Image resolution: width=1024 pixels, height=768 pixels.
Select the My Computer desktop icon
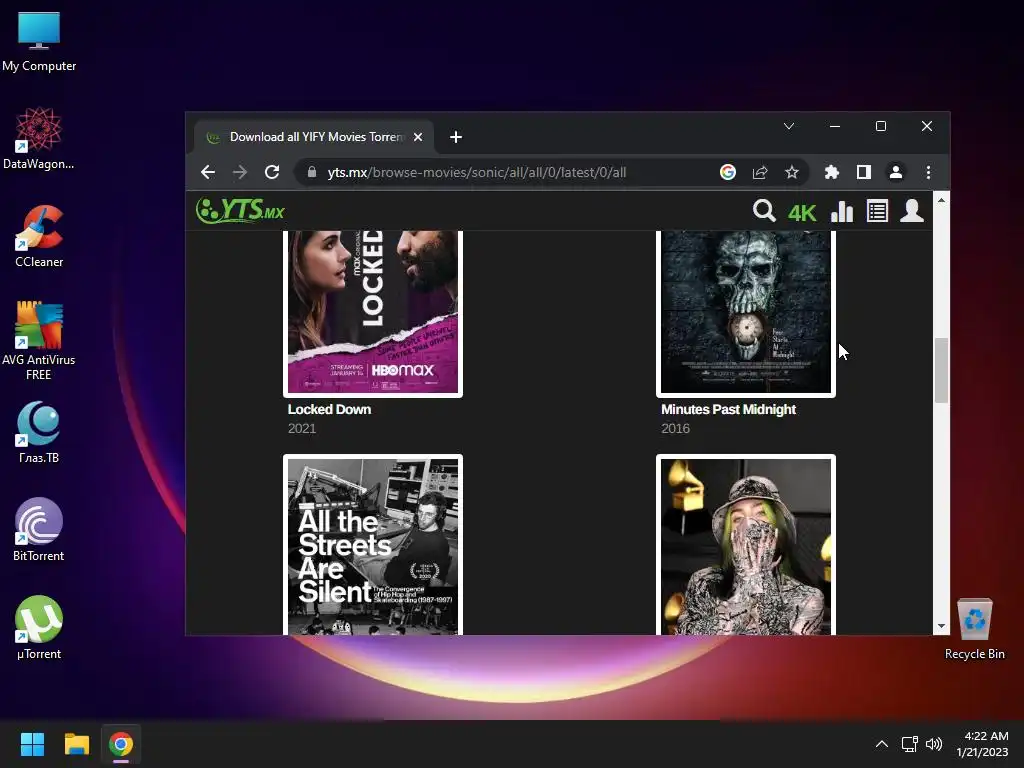click(39, 41)
